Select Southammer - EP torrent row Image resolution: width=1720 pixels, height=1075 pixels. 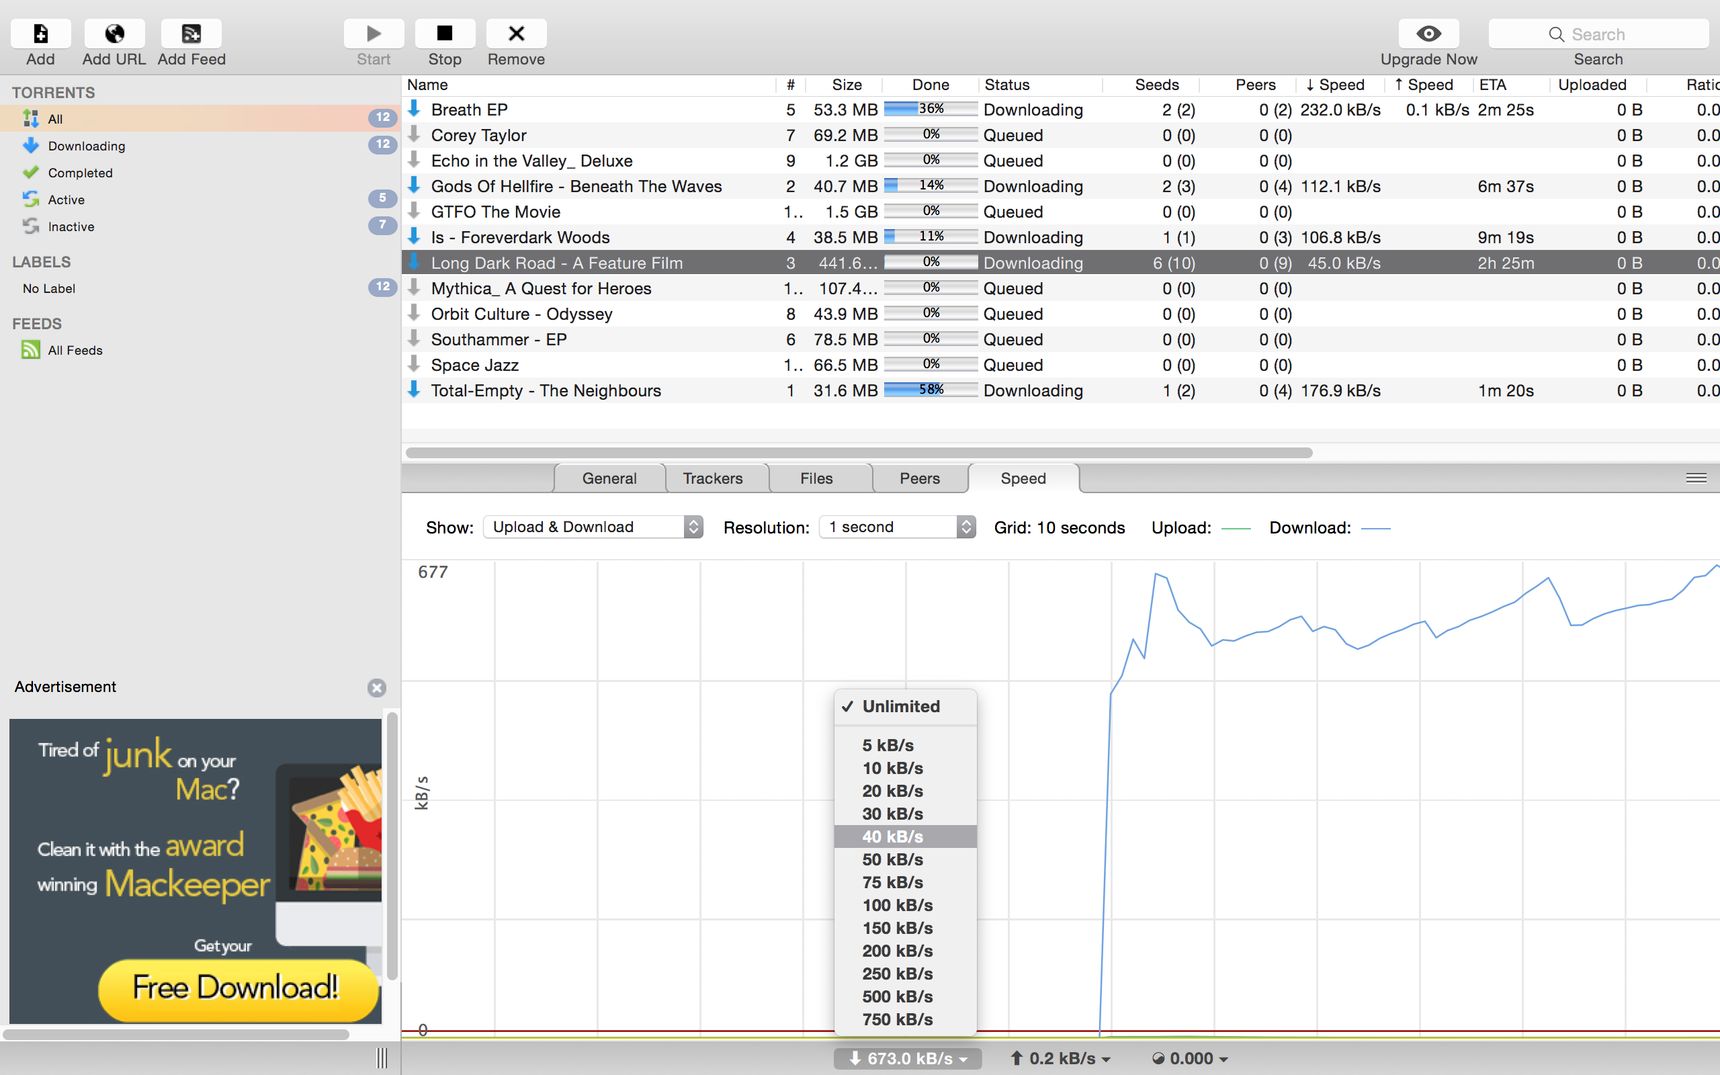pos(1060,339)
